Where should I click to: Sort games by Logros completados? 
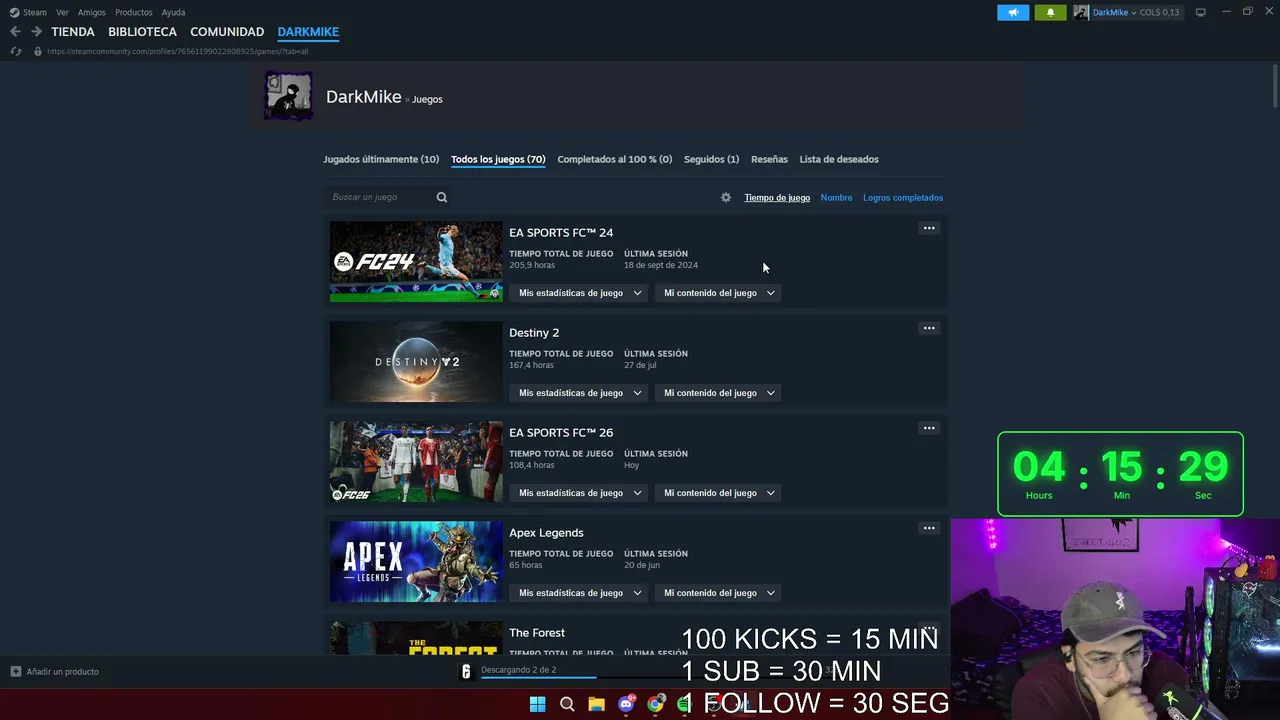pyautogui.click(x=903, y=198)
